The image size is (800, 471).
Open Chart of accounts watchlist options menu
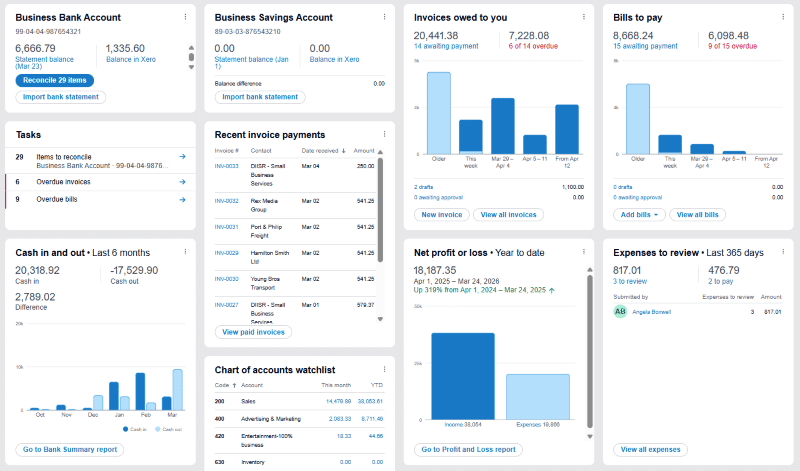384,369
